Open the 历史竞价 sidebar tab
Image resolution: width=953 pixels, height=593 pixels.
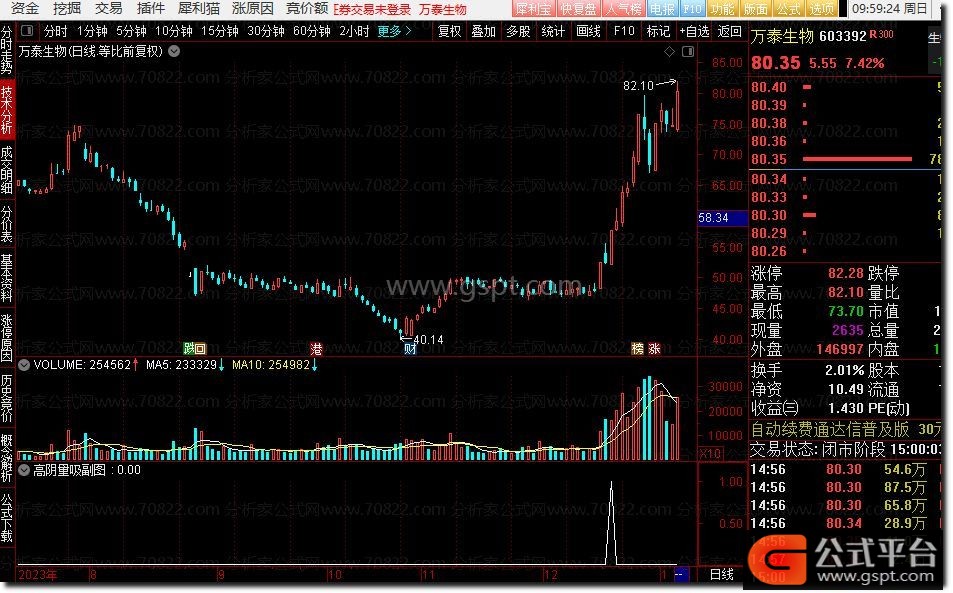pos(7,397)
